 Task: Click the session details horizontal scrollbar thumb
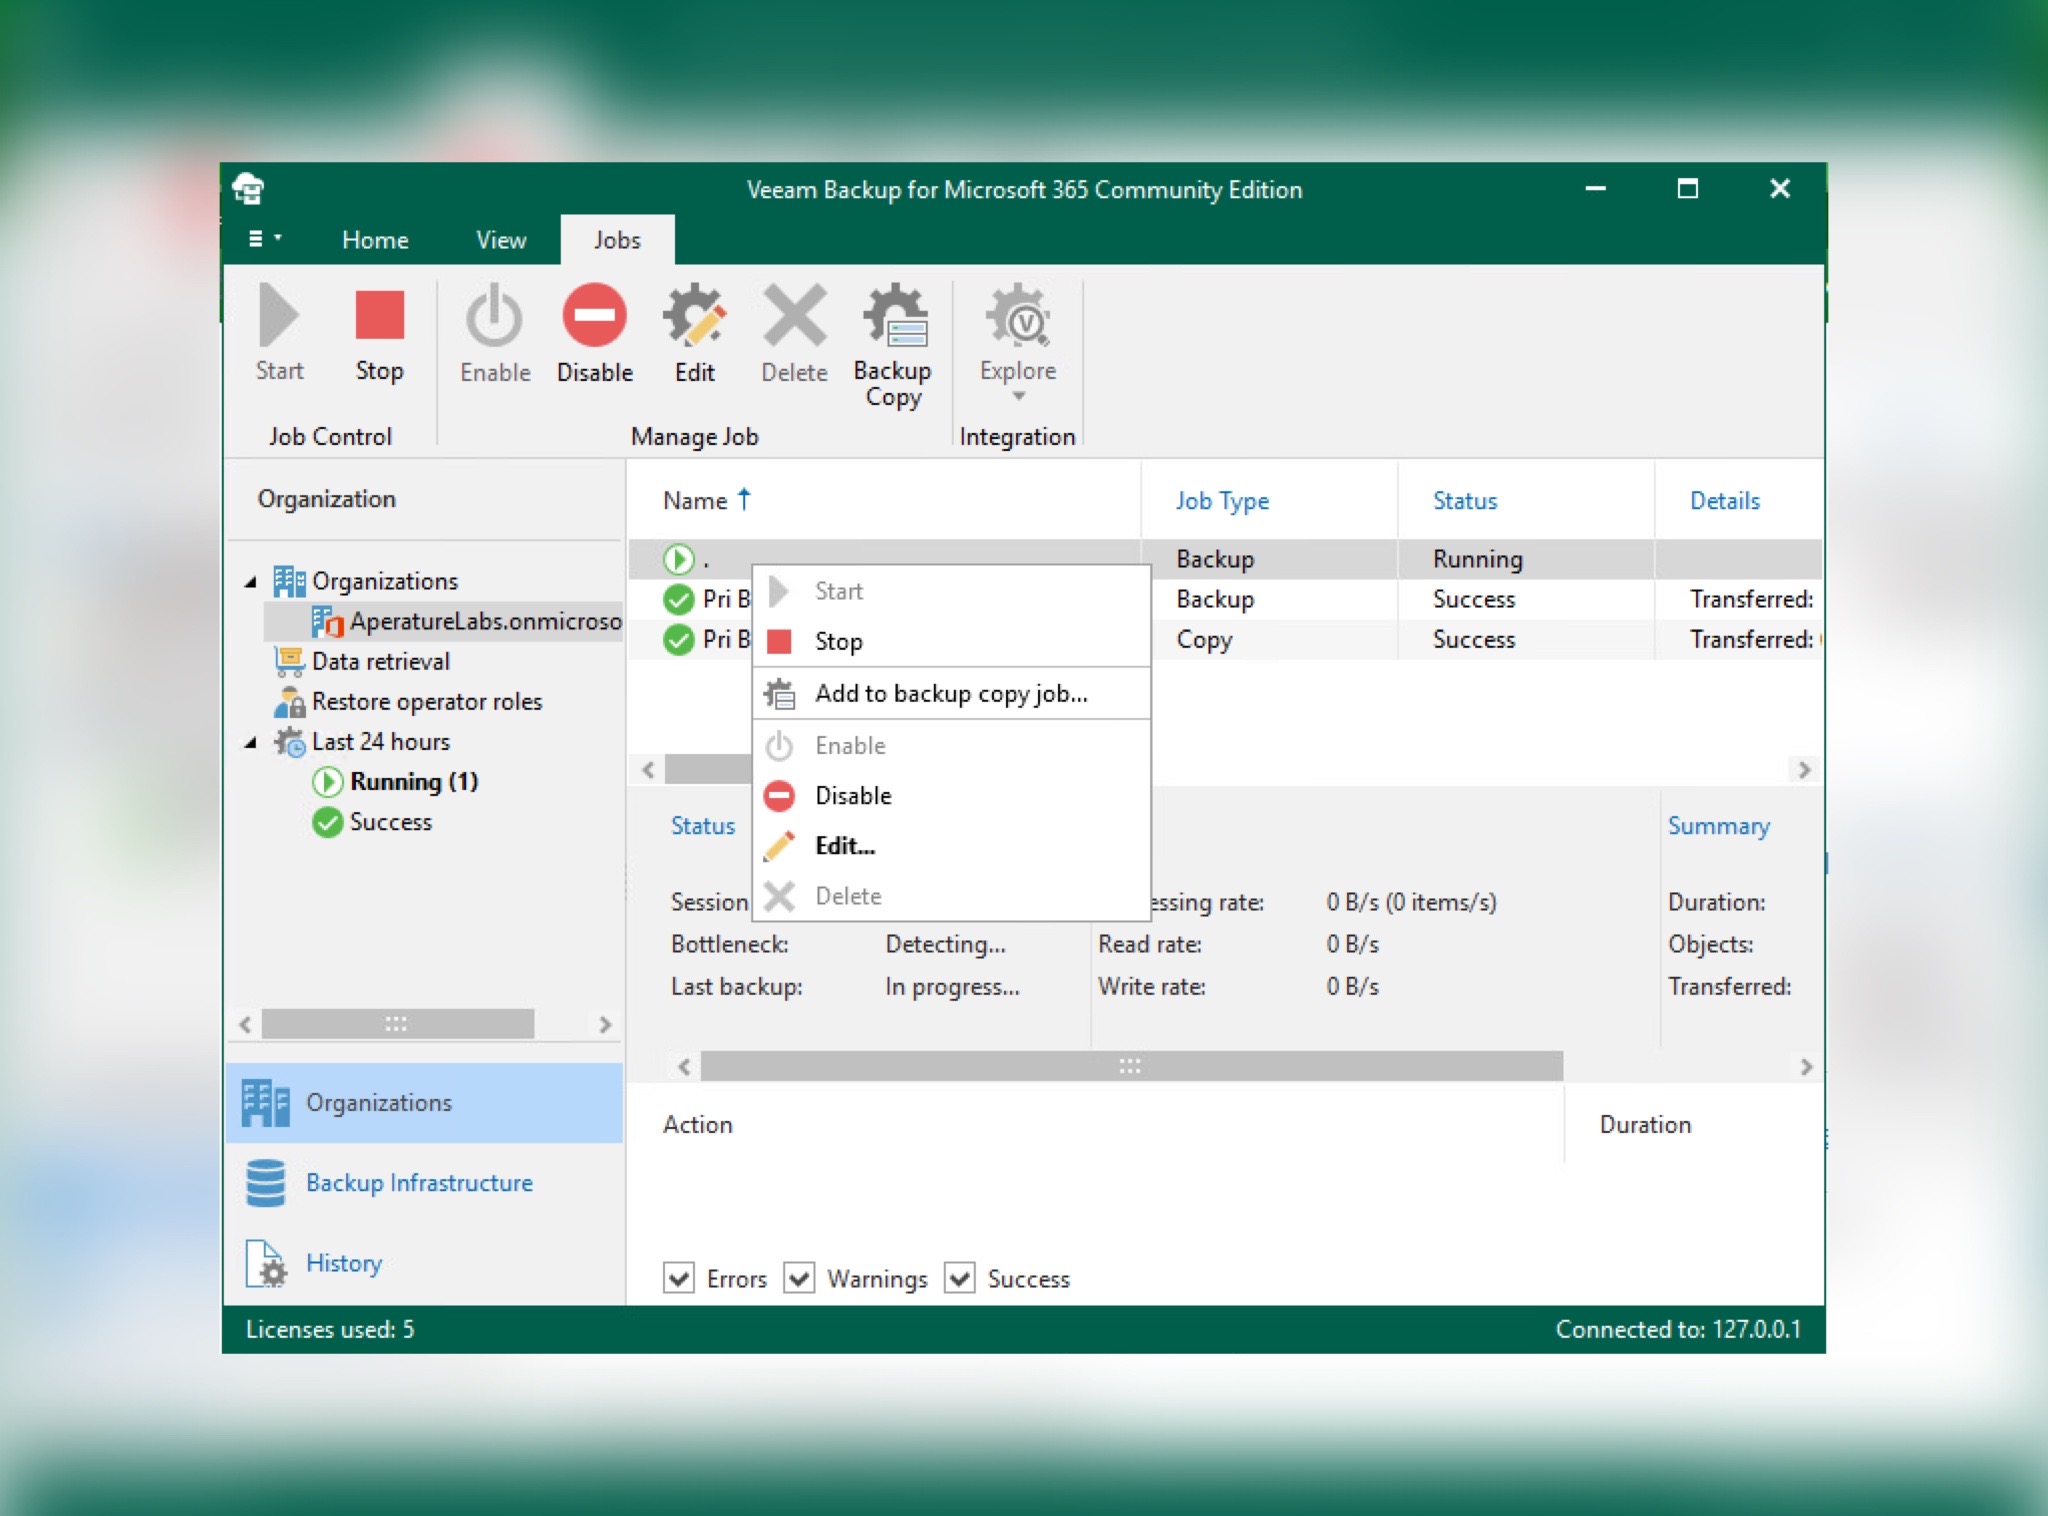[1131, 1066]
